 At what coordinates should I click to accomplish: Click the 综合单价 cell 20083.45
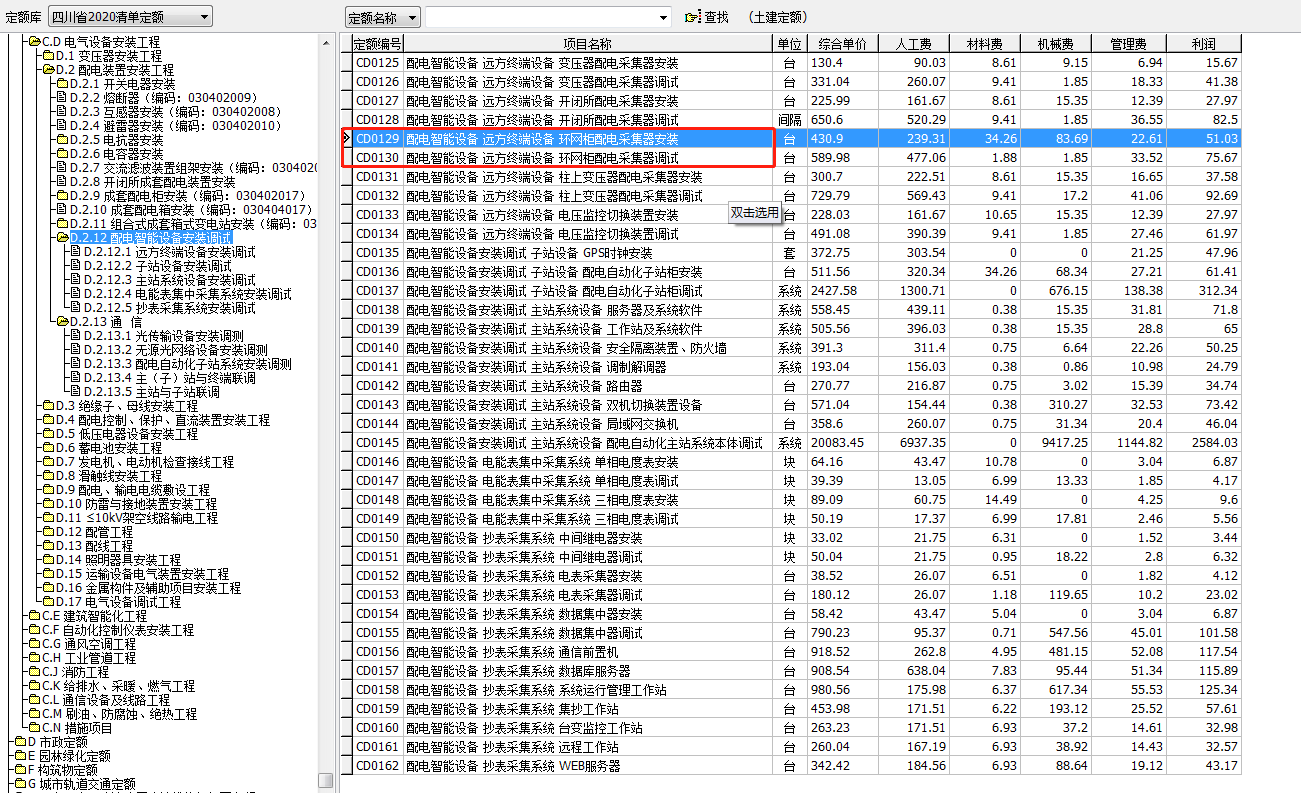[x=843, y=443]
